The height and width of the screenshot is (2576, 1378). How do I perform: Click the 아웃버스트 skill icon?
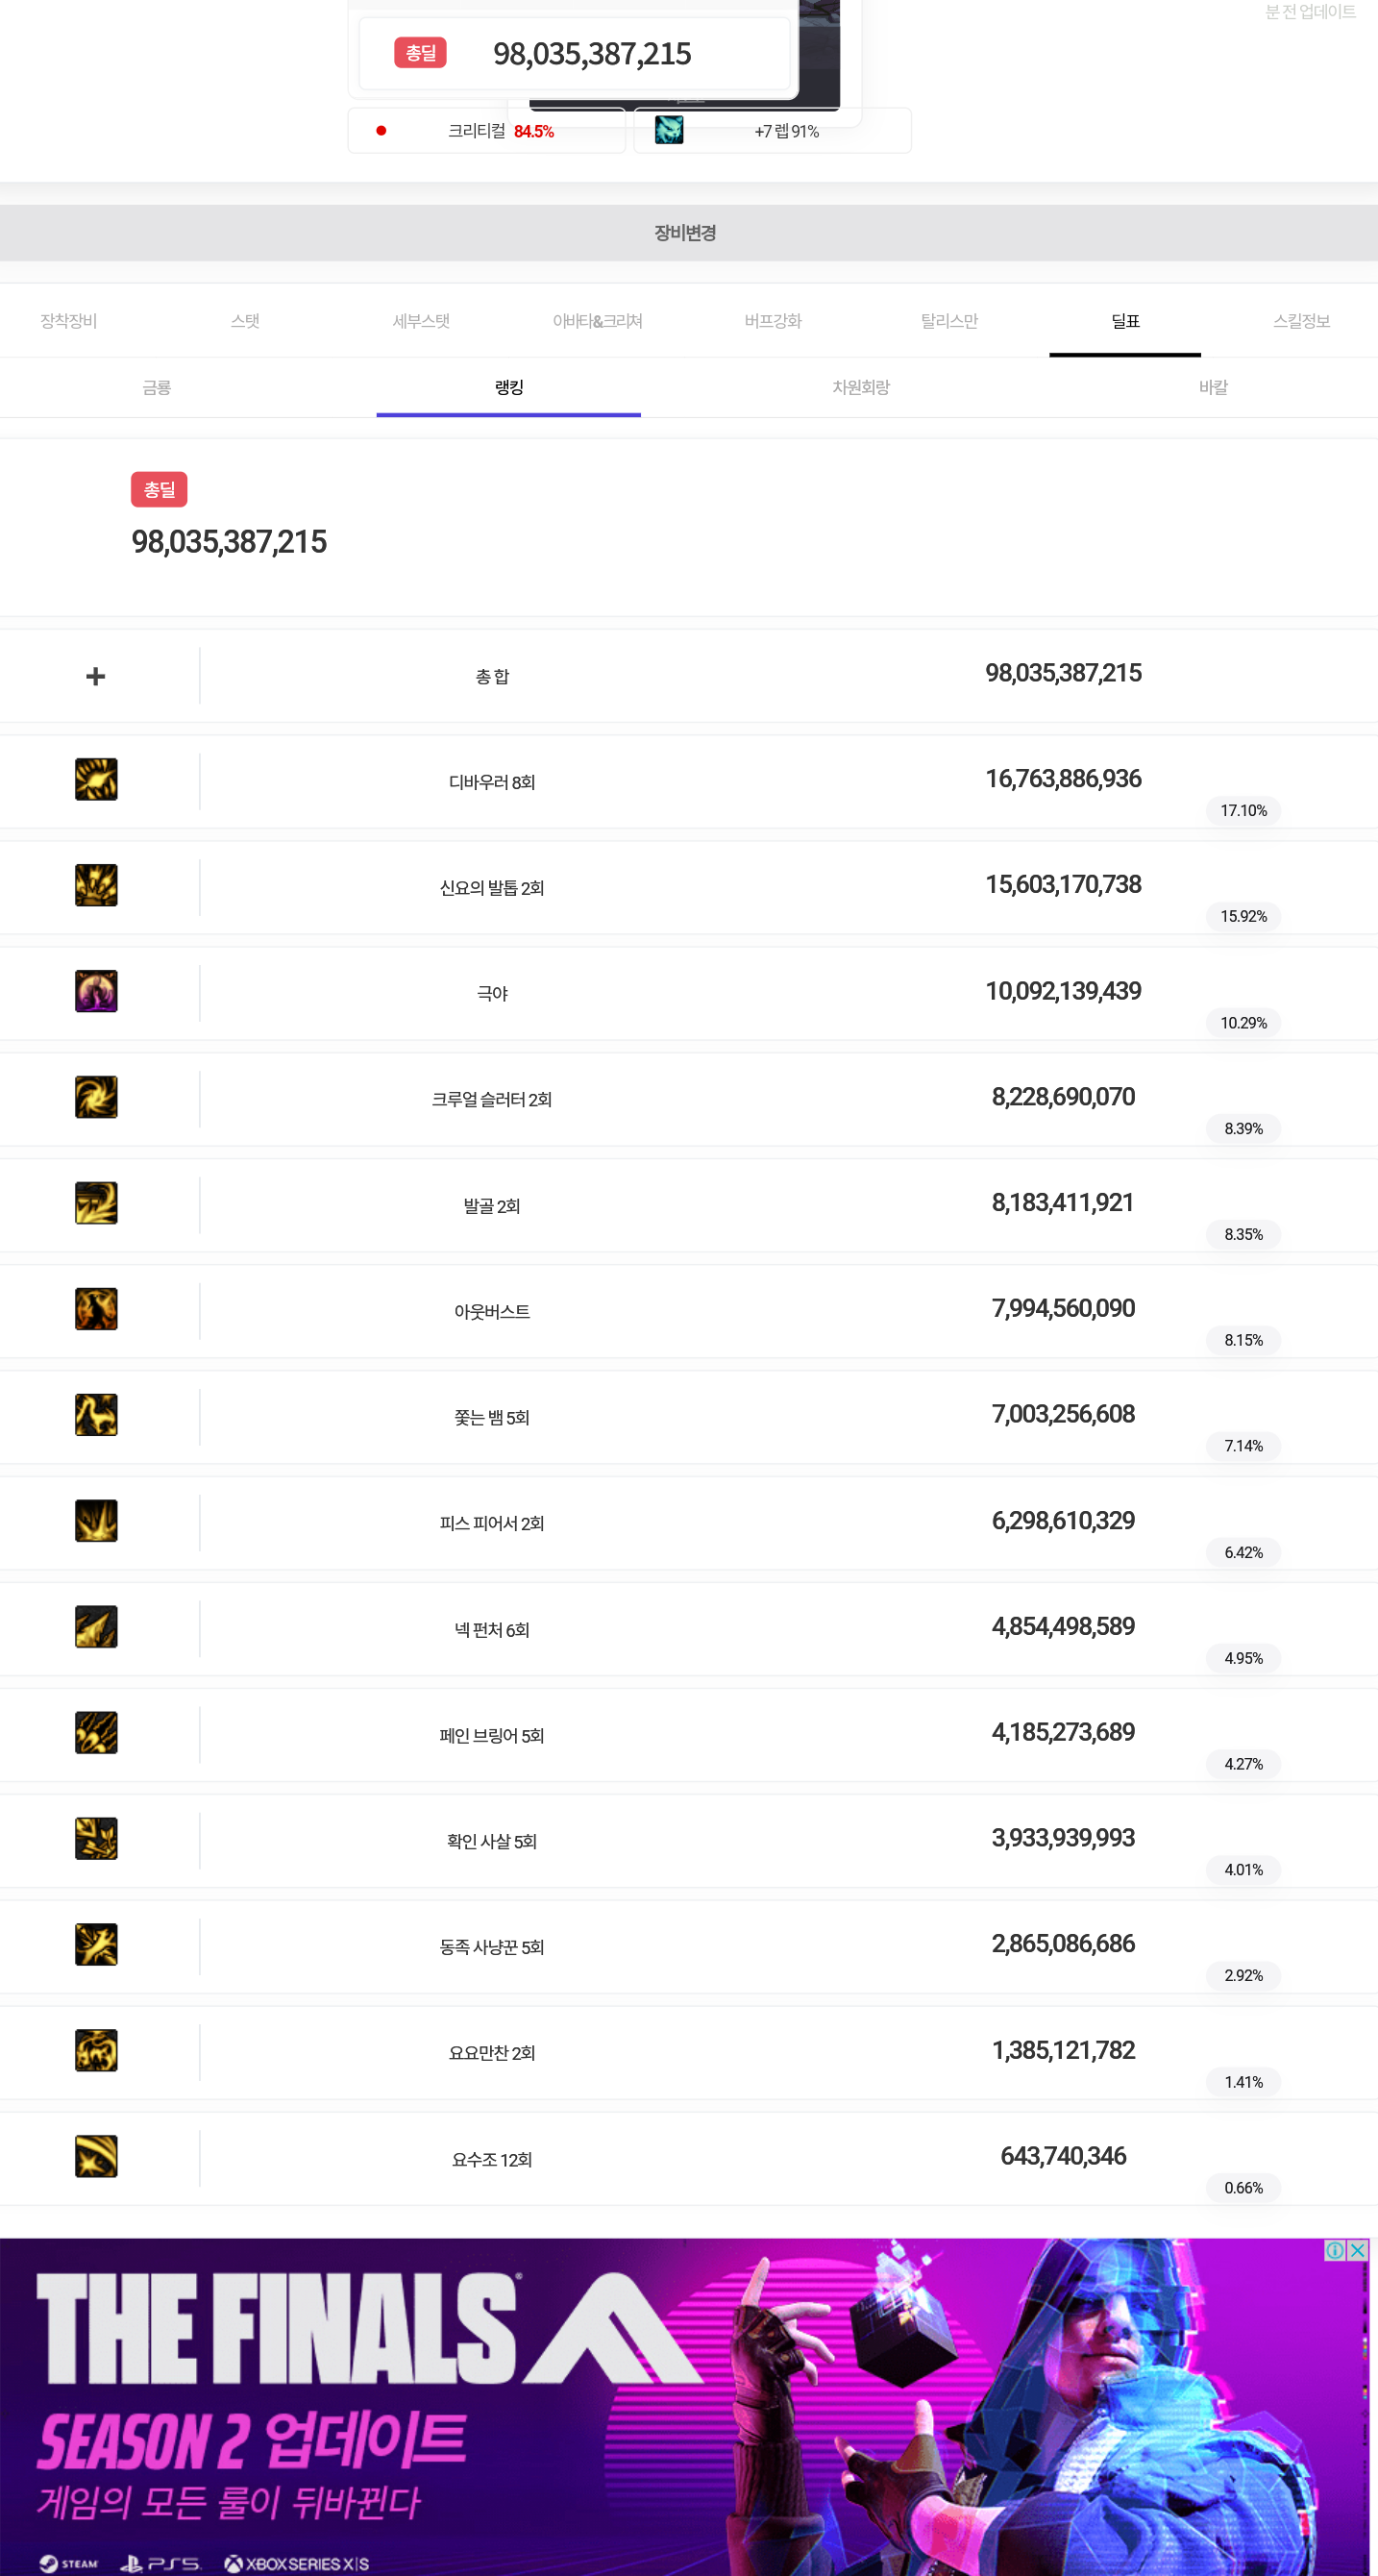(x=96, y=1309)
